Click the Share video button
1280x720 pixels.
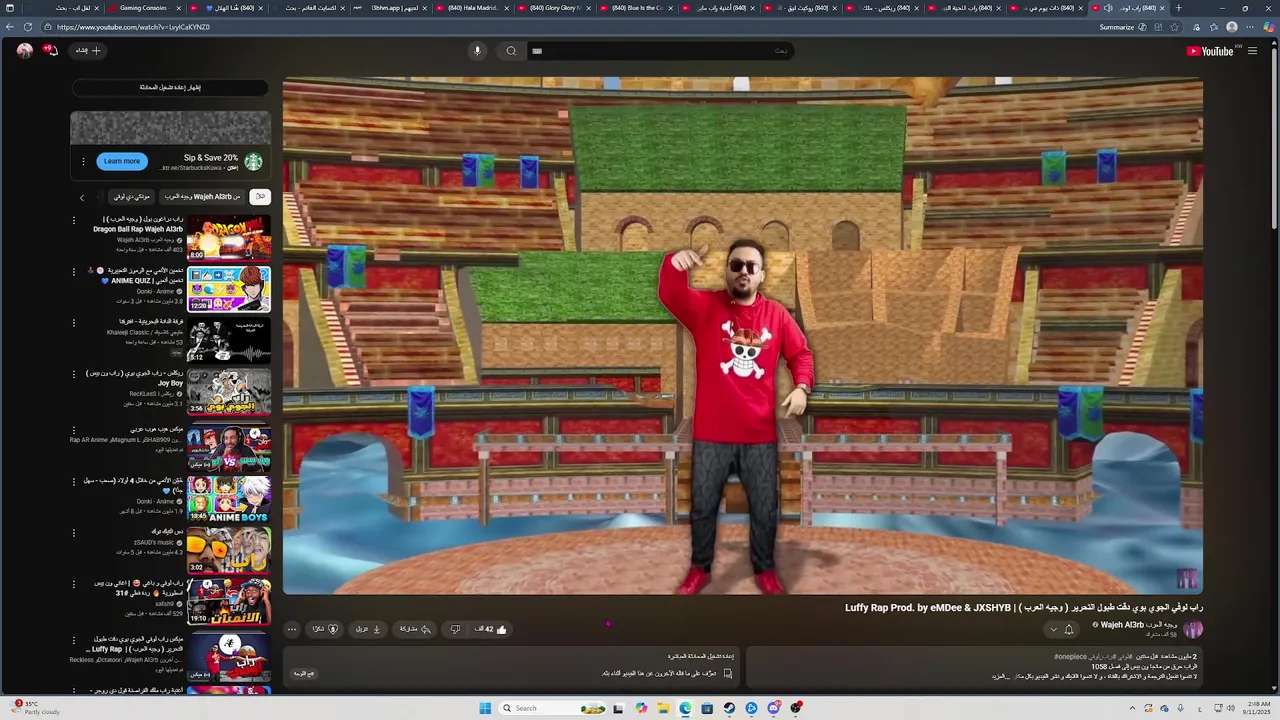coord(415,629)
